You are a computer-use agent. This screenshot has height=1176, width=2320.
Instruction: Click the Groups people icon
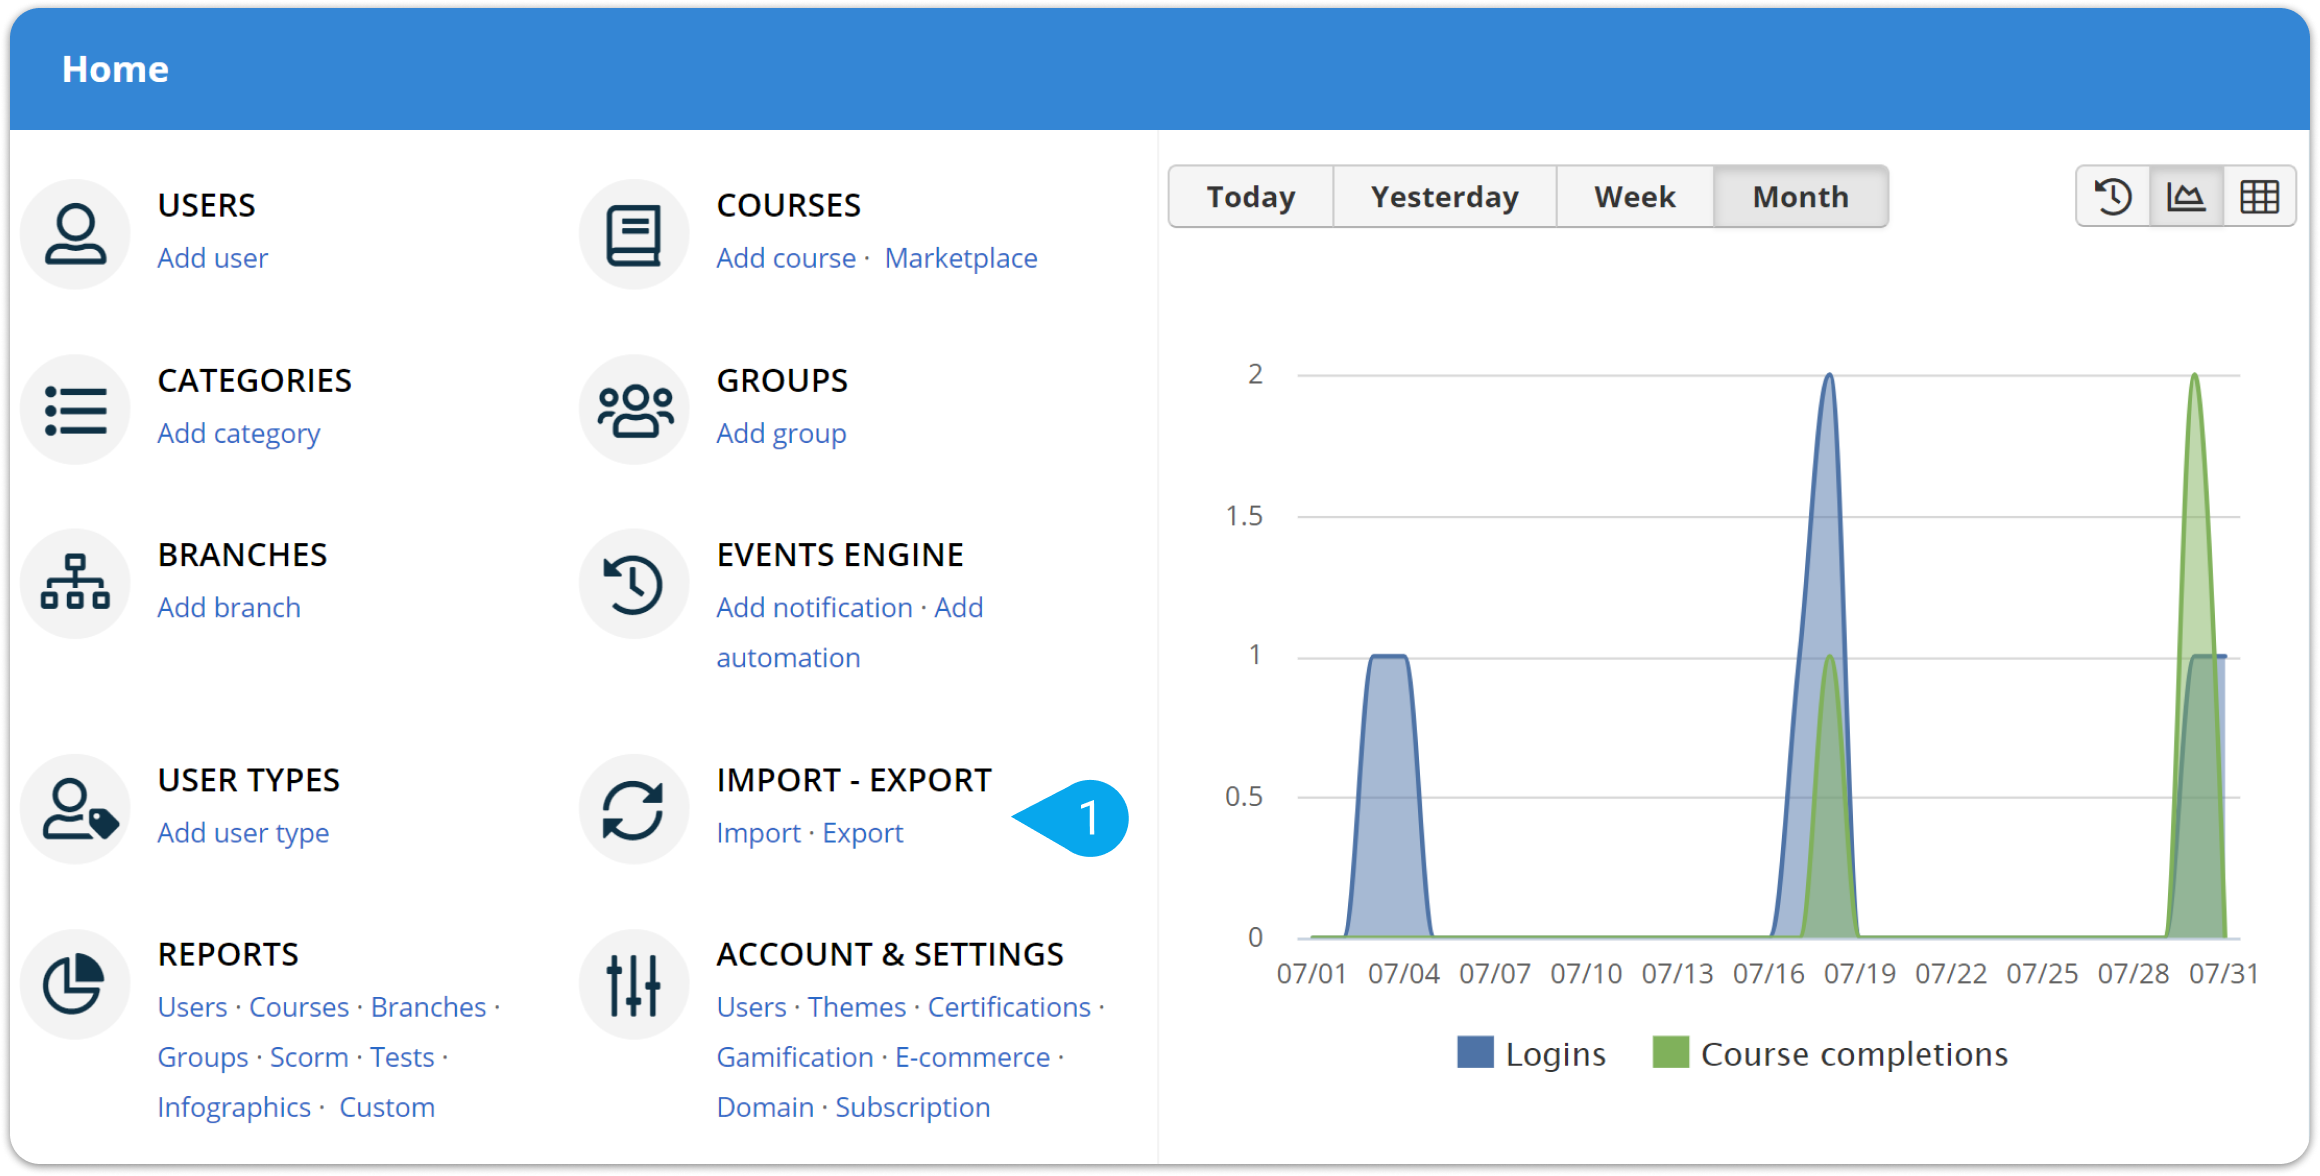[634, 410]
